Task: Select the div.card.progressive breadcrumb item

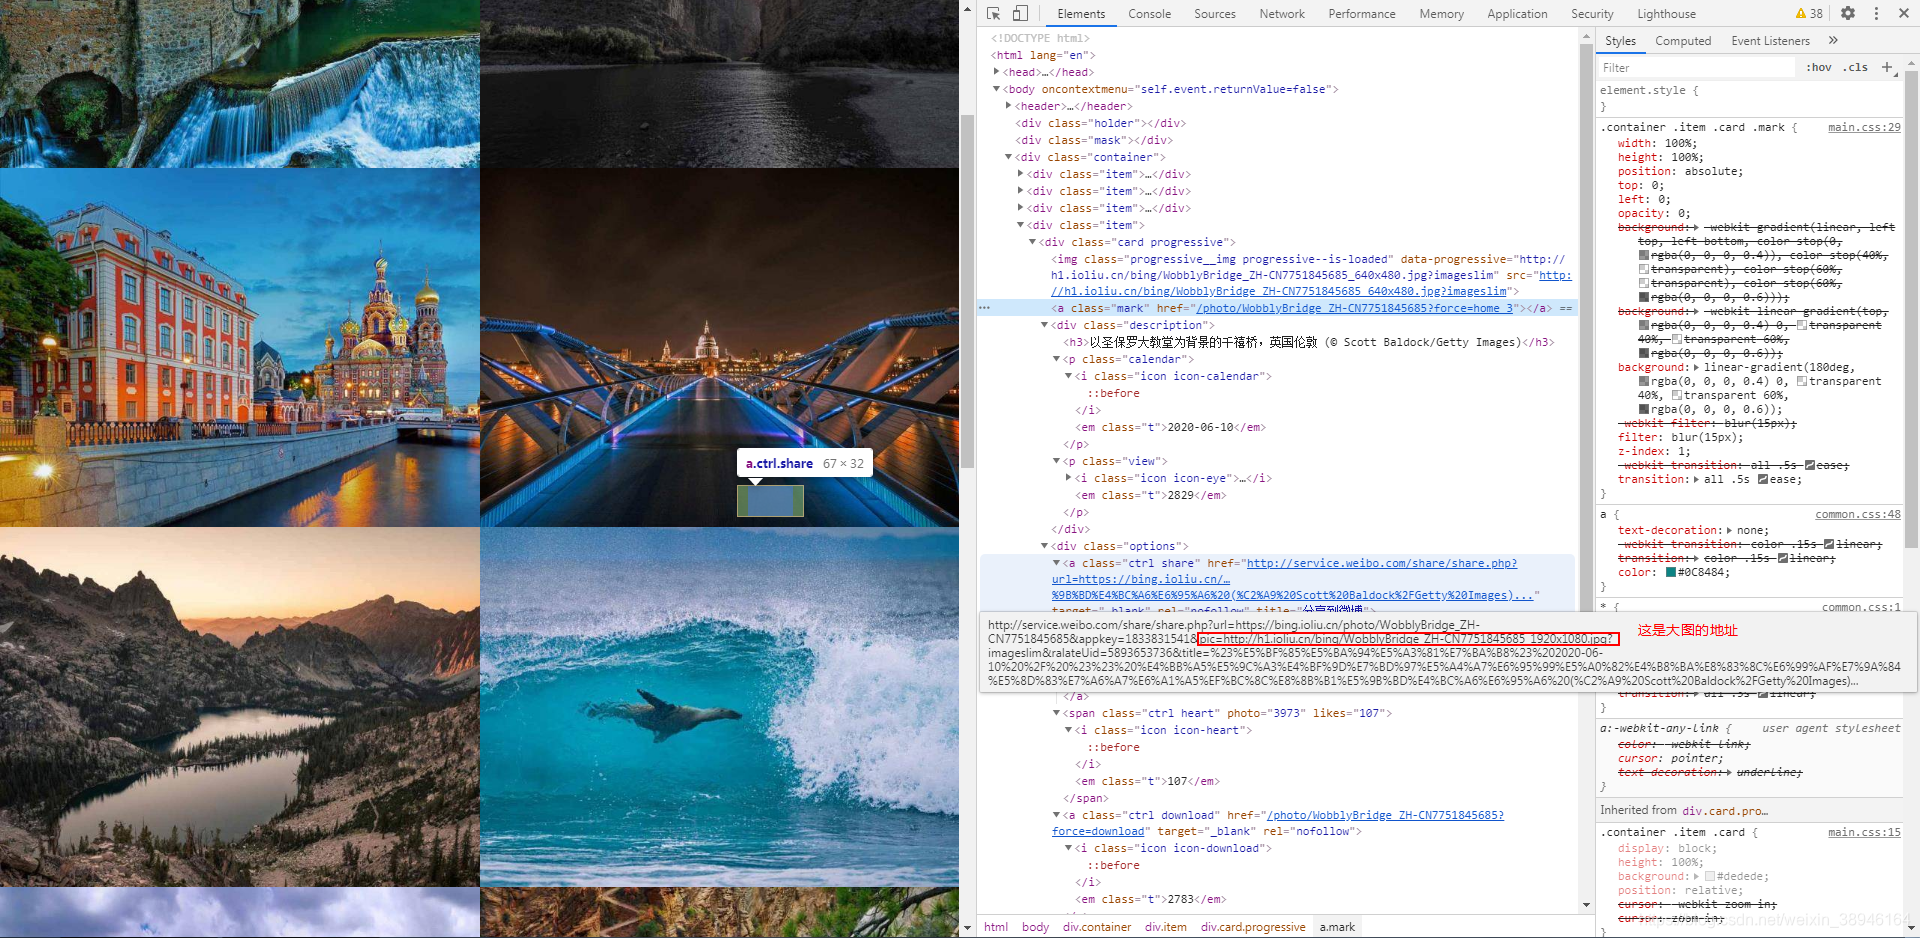Action: 1253,927
